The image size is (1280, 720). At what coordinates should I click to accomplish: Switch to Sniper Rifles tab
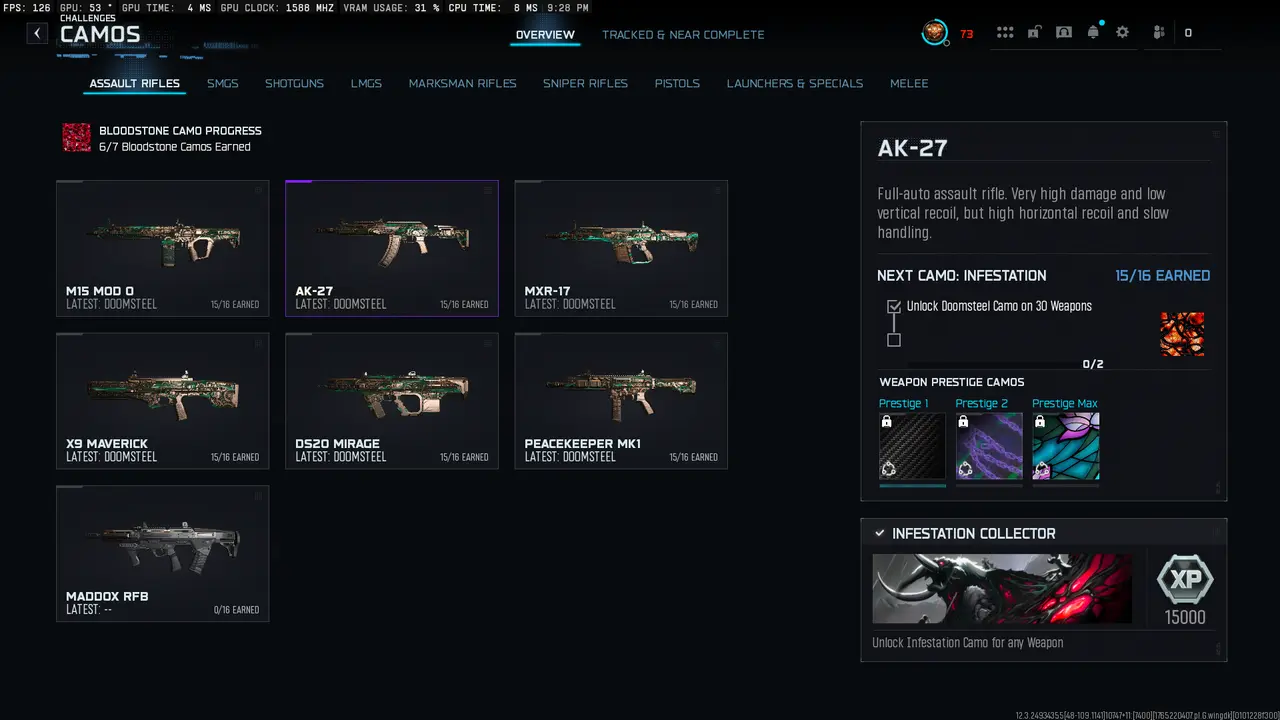(x=586, y=83)
